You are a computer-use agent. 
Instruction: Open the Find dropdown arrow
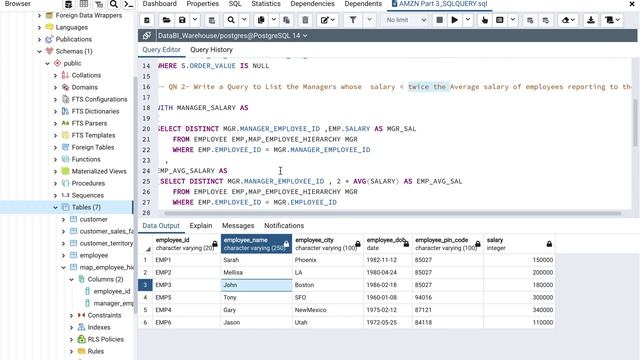coord(244,20)
